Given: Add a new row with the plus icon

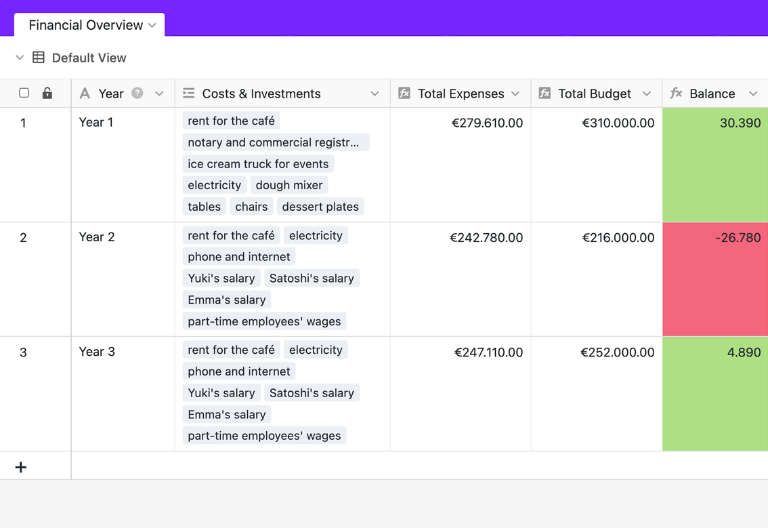Looking at the screenshot, I should 21,467.
